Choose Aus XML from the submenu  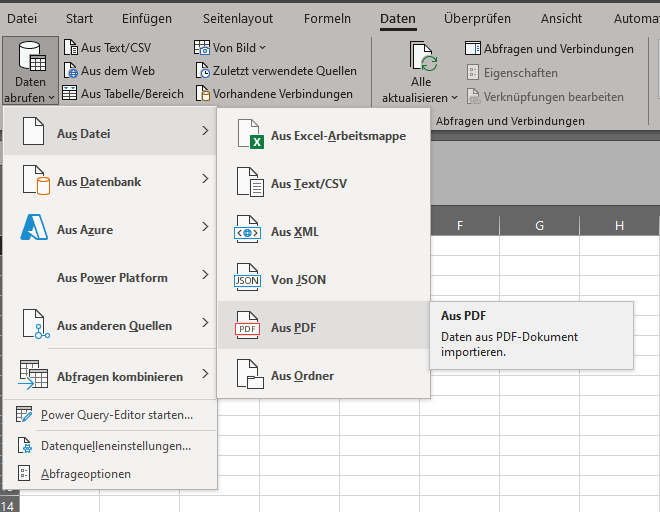[324, 230]
